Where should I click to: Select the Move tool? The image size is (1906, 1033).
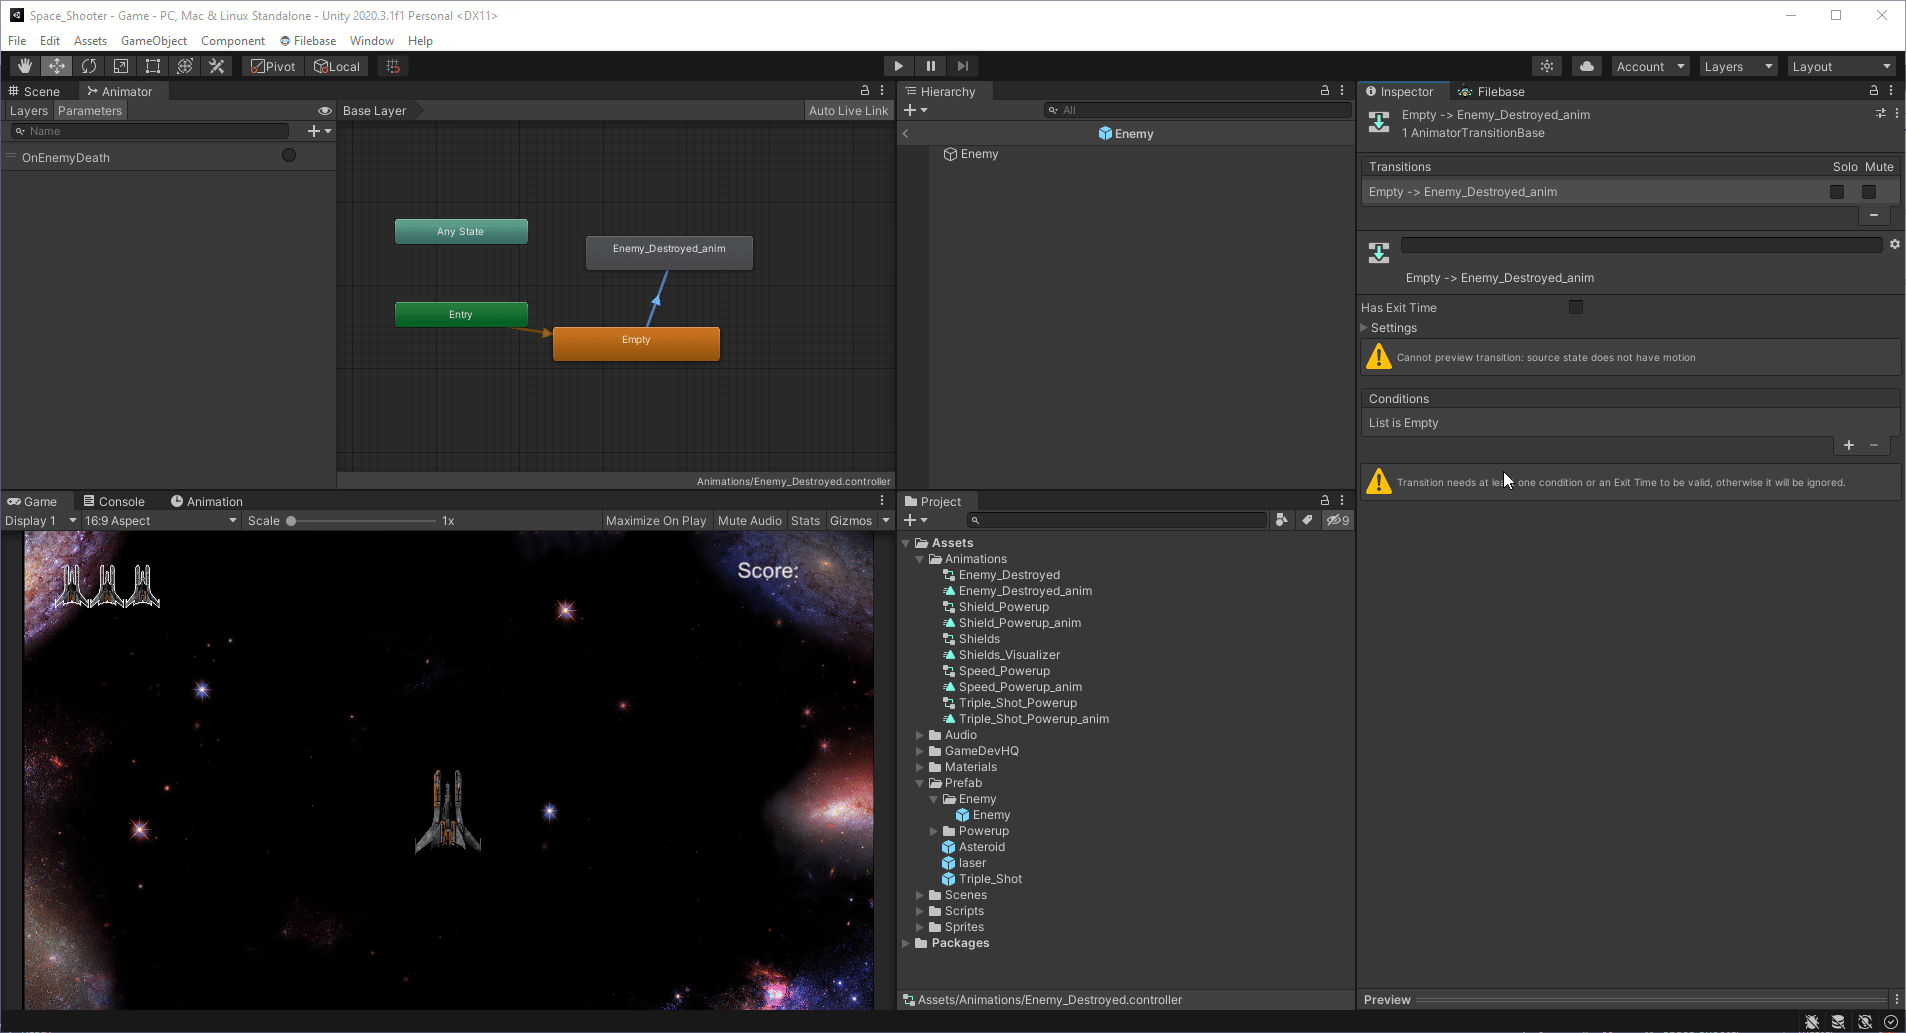point(57,66)
